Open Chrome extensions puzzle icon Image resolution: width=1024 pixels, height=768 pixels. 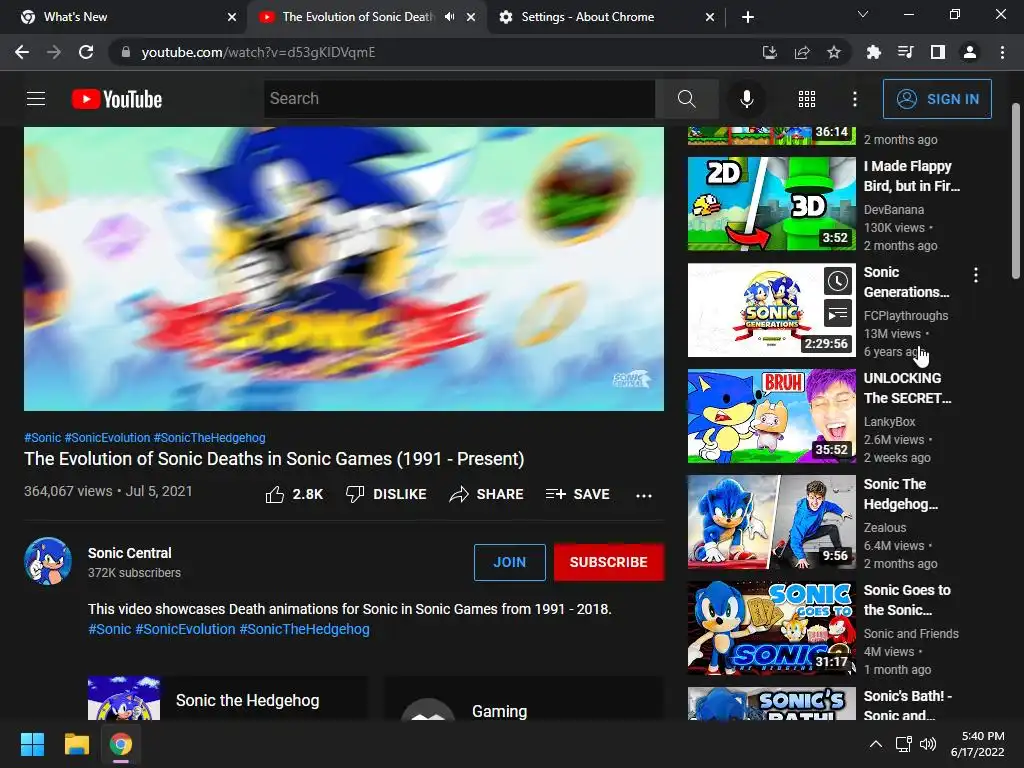(873, 52)
